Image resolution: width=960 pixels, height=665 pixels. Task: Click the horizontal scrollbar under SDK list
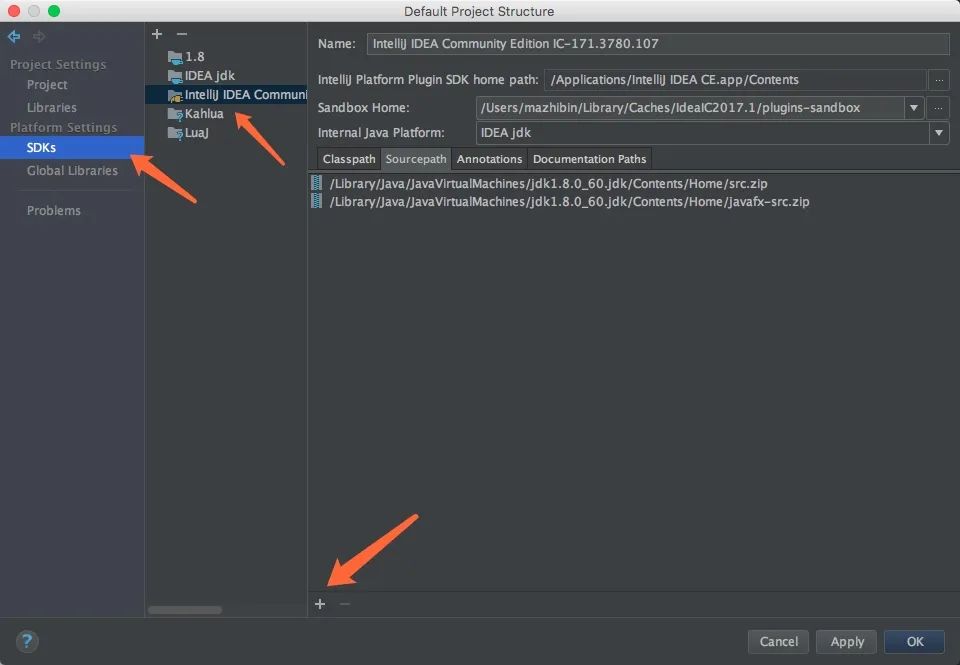(185, 610)
